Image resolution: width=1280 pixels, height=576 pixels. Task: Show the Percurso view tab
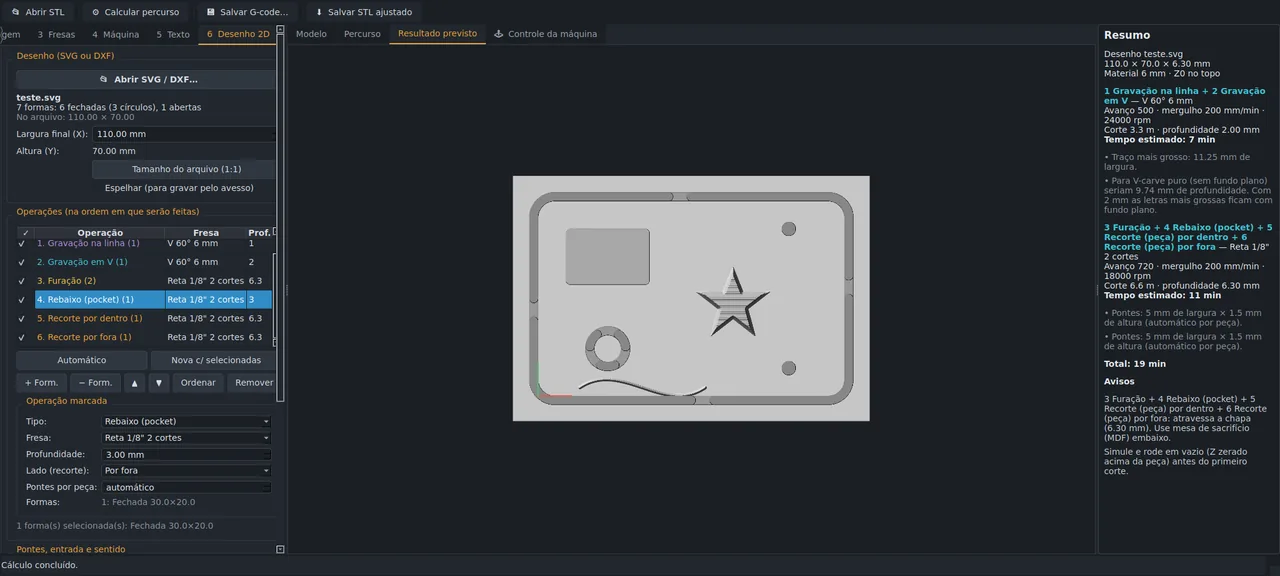click(x=362, y=34)
